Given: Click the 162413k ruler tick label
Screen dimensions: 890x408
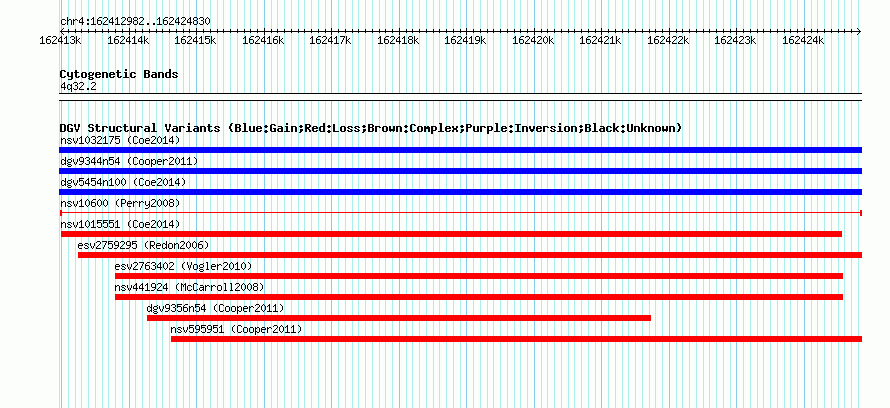Looking at the screenshot, I should [x=61, y=40].
